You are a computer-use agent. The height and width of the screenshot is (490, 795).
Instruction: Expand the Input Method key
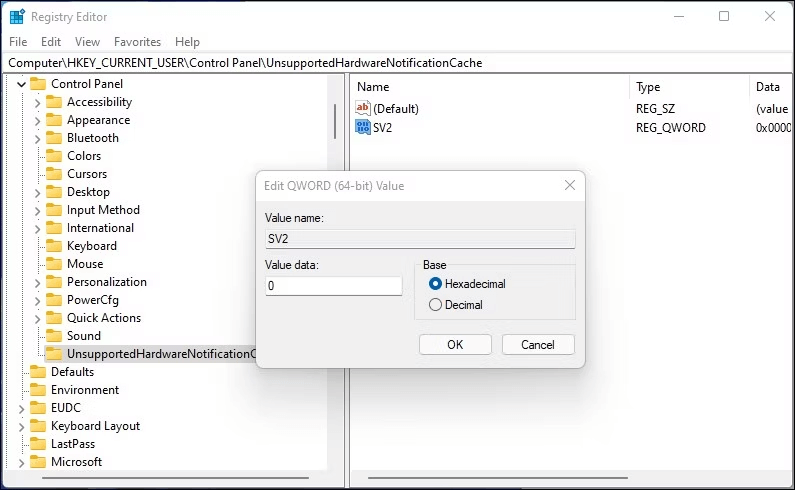coord(37,211)
